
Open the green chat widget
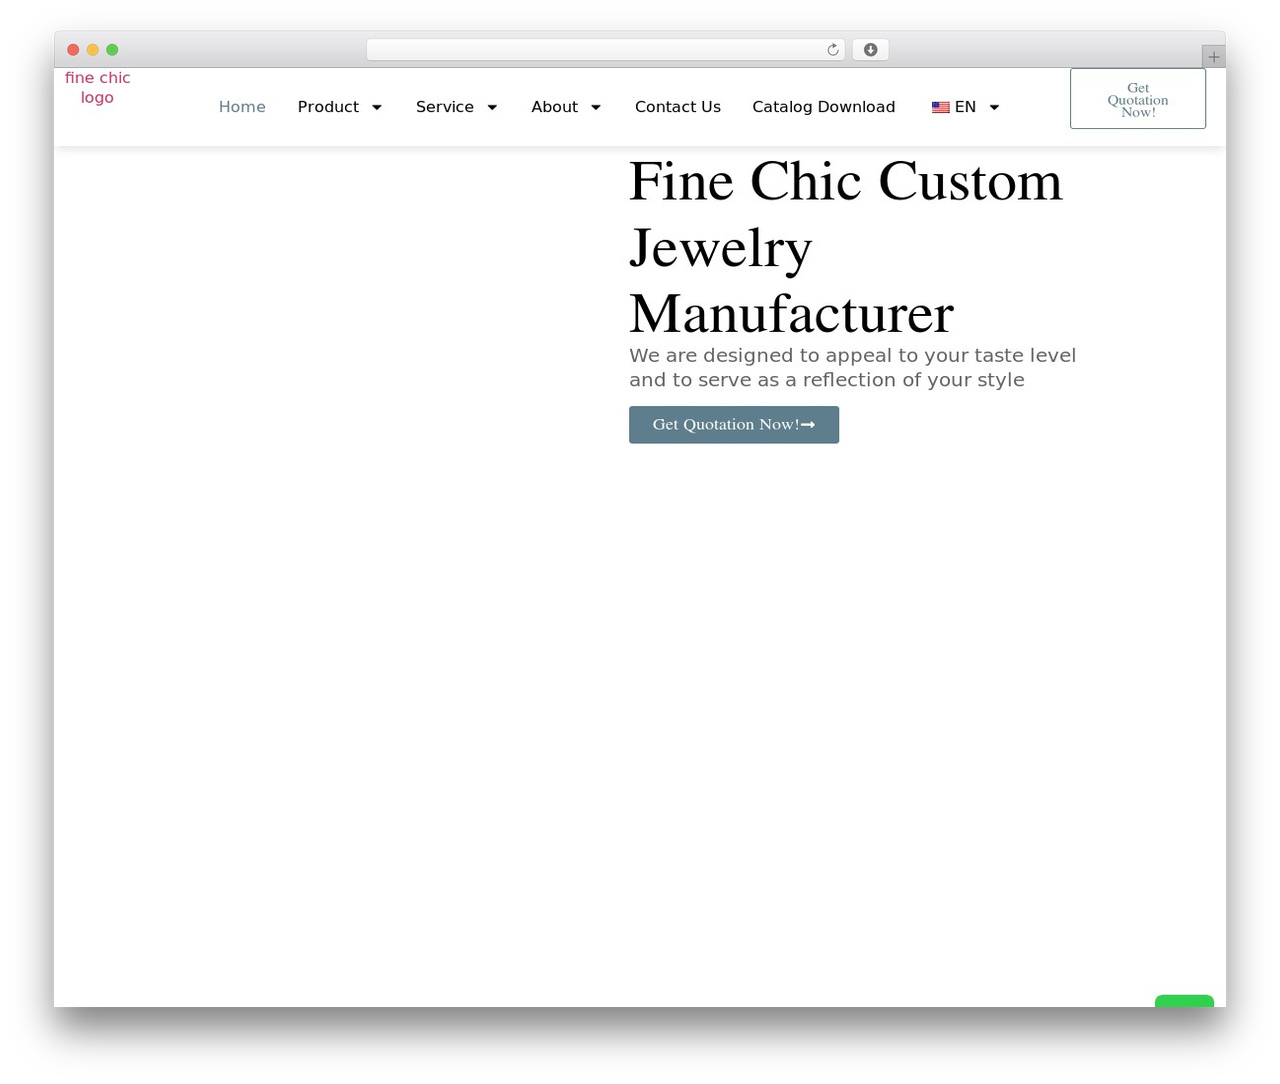(x=1184, y=1001)
